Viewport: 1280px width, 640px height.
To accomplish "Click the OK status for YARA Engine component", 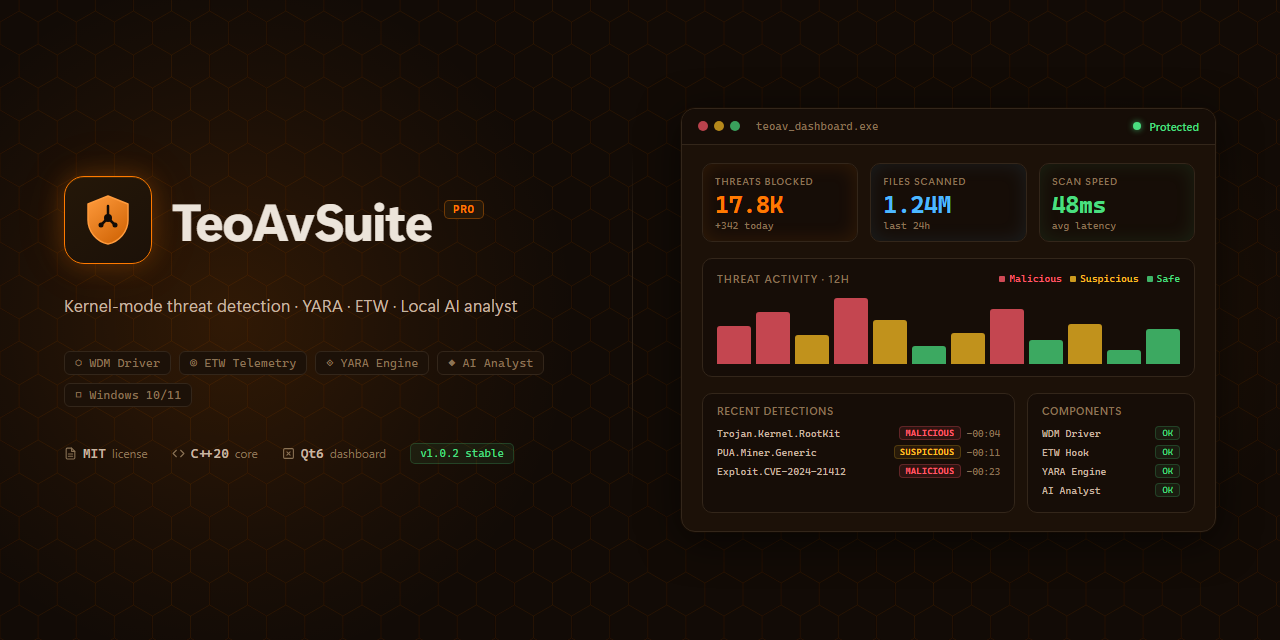I will [x=1167, y=471].
